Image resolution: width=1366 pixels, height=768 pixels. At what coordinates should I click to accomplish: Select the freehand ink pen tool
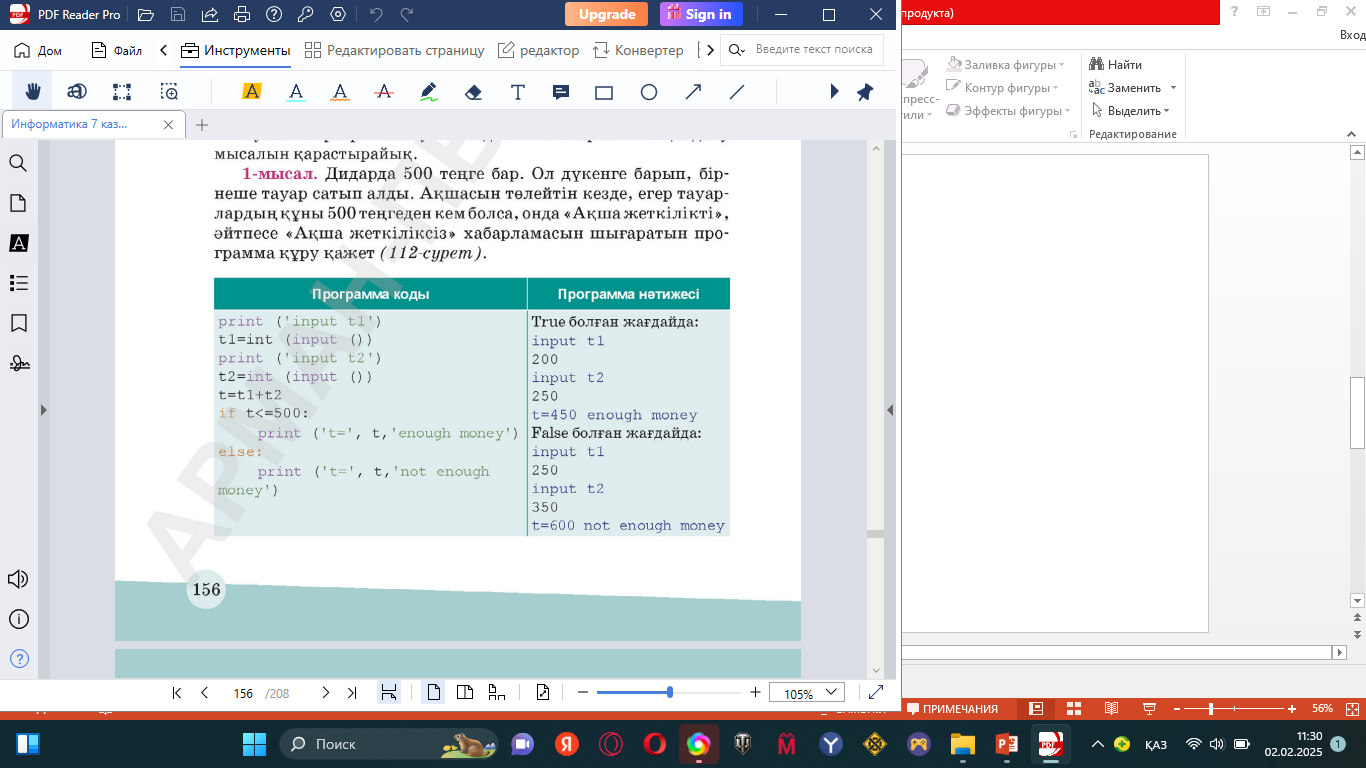[x=429, y=92]
